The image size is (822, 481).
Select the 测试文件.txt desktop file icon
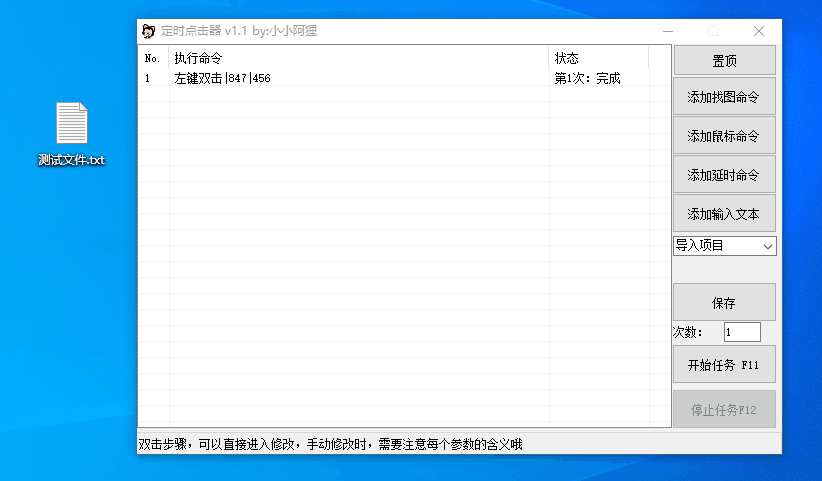[x=72, y=124]
